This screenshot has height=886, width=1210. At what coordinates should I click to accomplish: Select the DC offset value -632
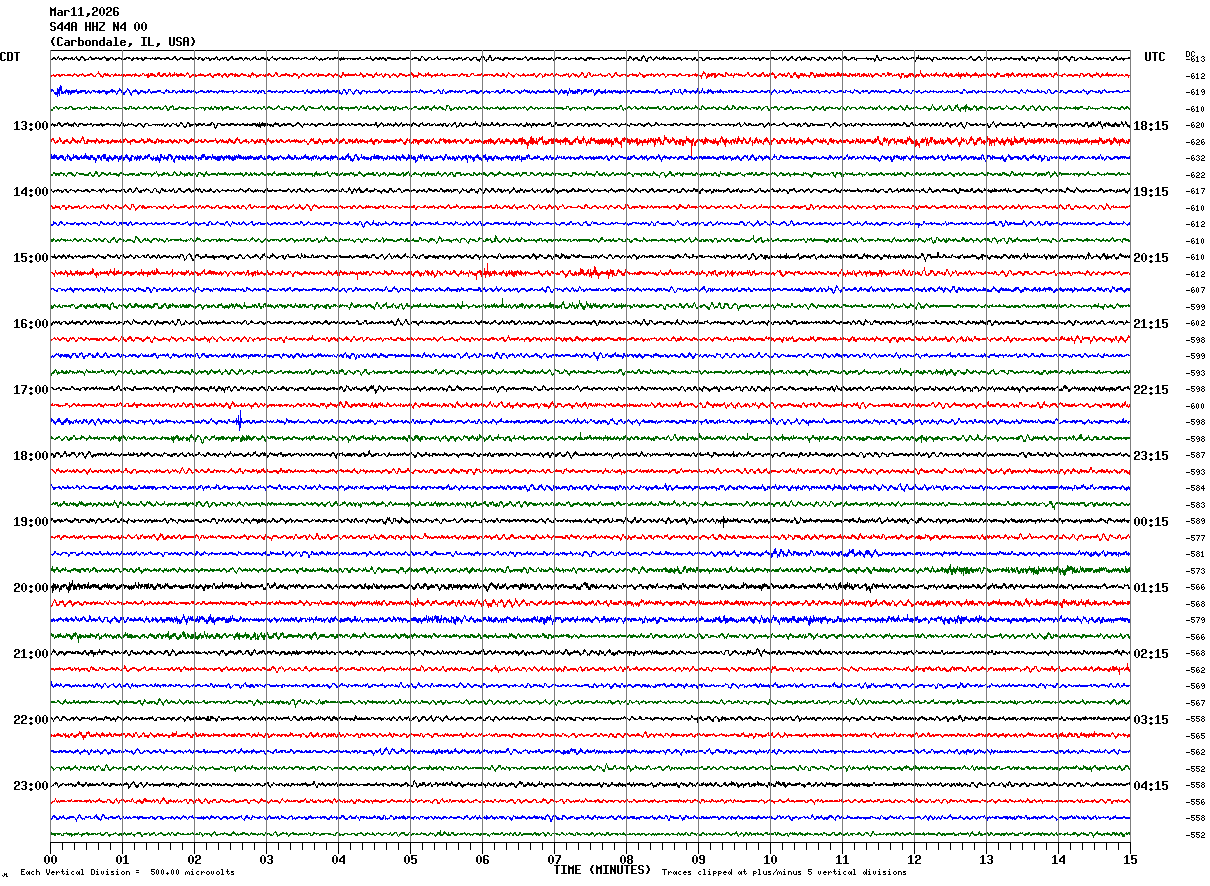click(1195, 159)
